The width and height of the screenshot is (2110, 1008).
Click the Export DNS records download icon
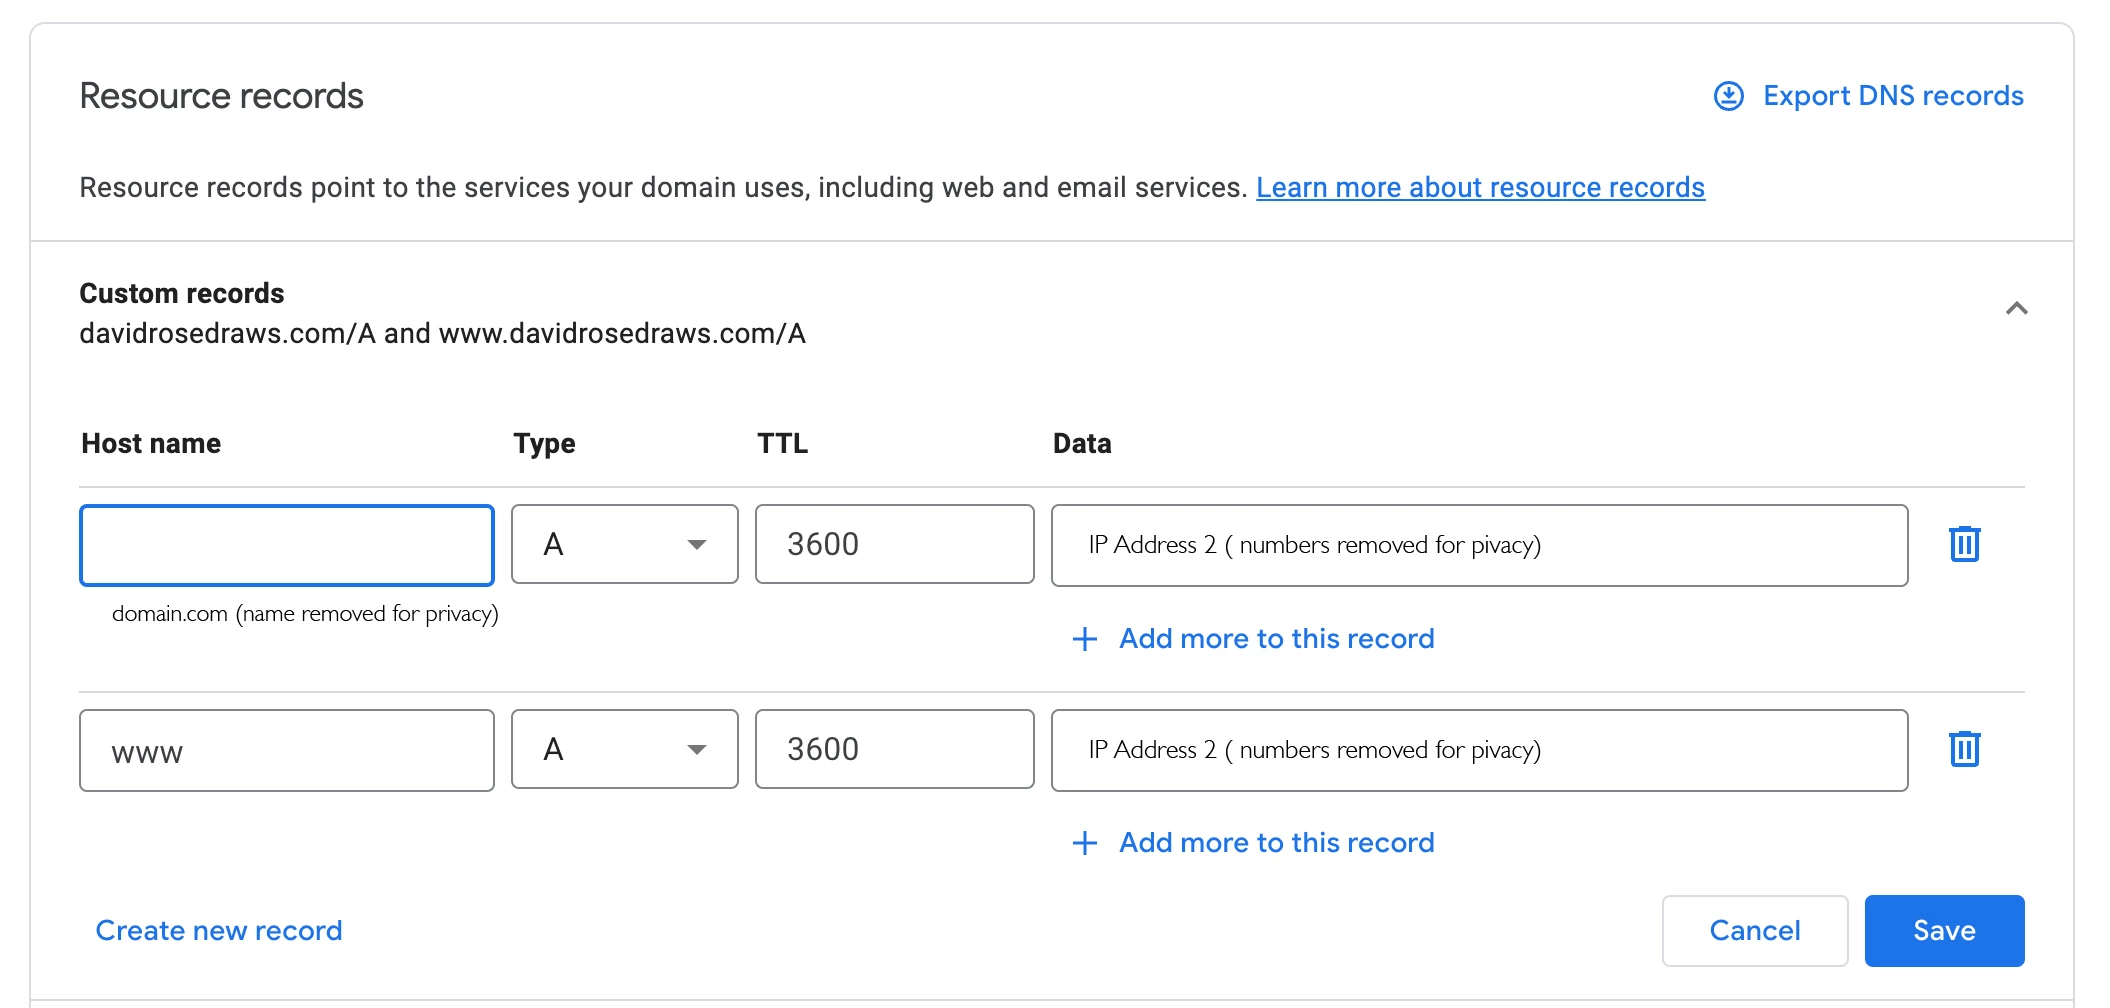pos(1728,96)
